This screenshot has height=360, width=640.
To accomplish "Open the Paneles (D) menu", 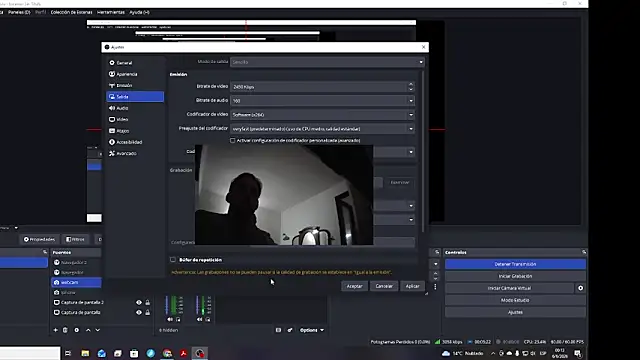I will click(19, 12).
